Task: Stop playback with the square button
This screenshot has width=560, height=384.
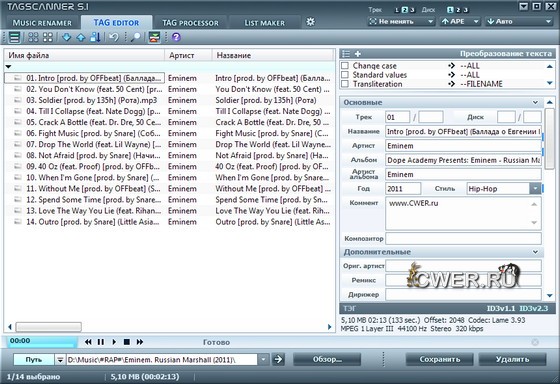Action: tap(126, 342)
